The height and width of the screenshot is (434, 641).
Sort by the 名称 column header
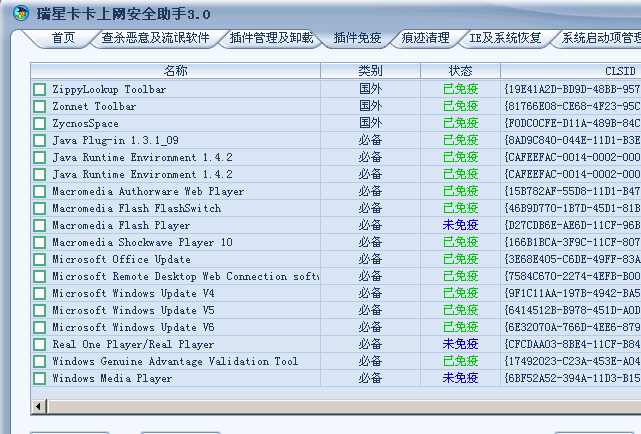coord(176,71)
